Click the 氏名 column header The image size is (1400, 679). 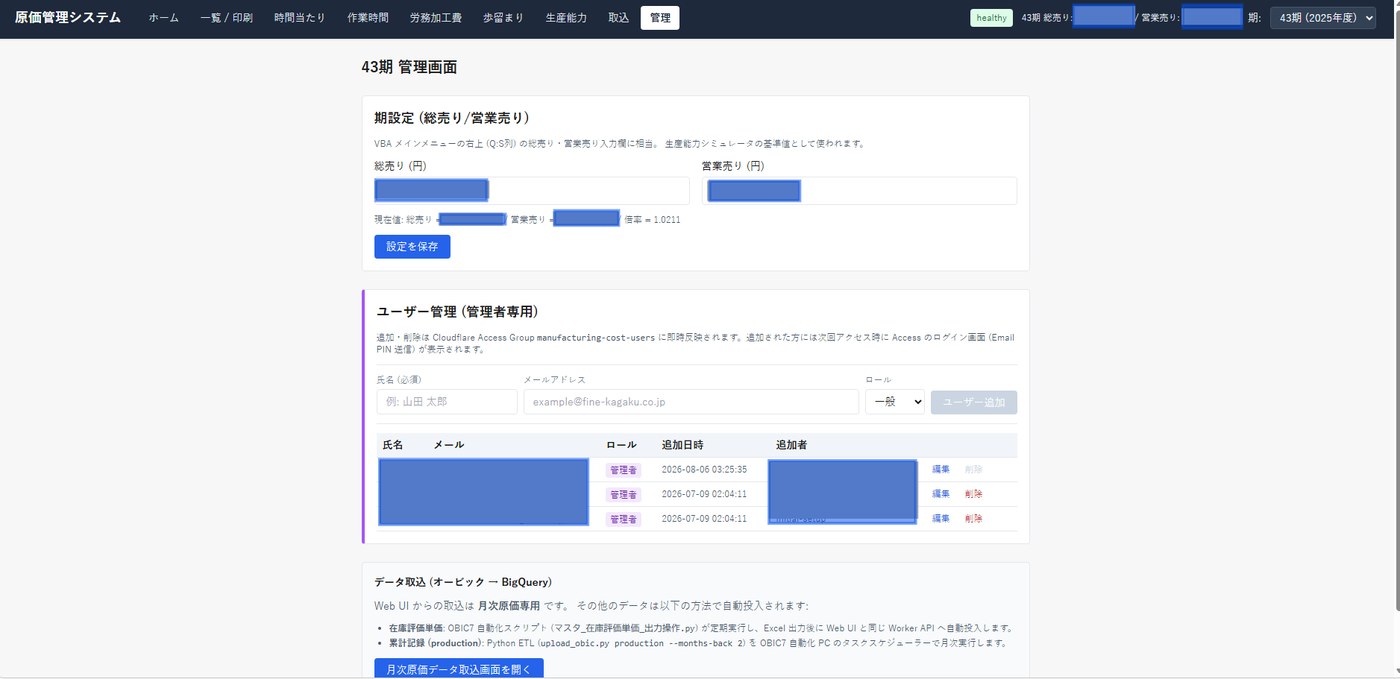[x=393, y=445]
